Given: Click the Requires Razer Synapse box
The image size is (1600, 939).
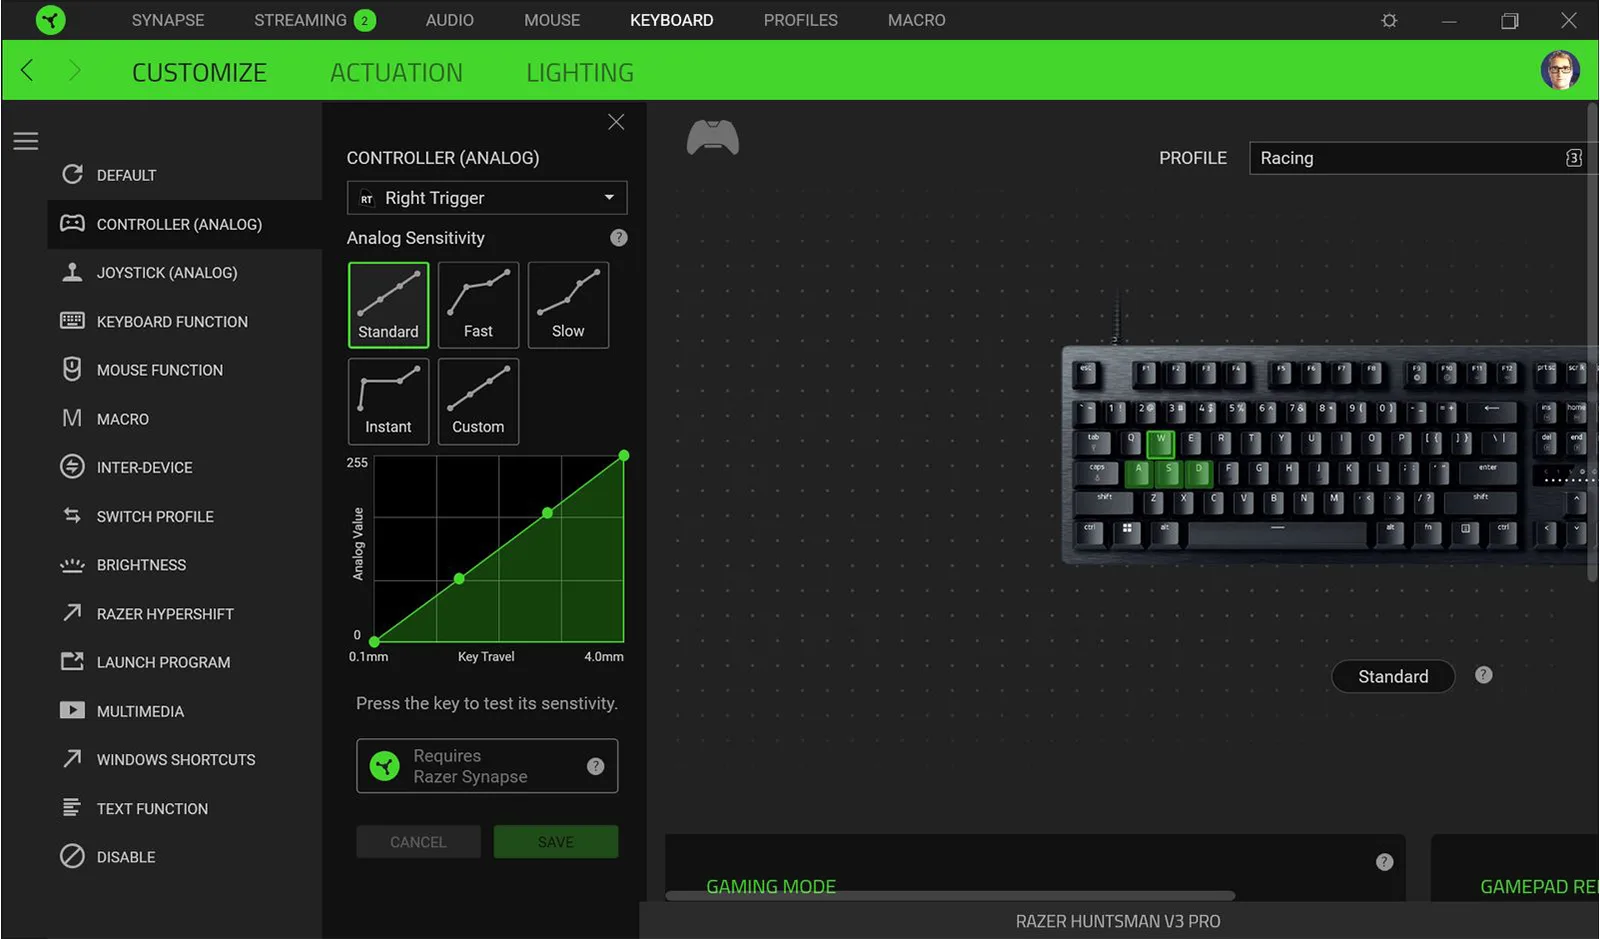Looking at the screenshot, I should 487,766.
